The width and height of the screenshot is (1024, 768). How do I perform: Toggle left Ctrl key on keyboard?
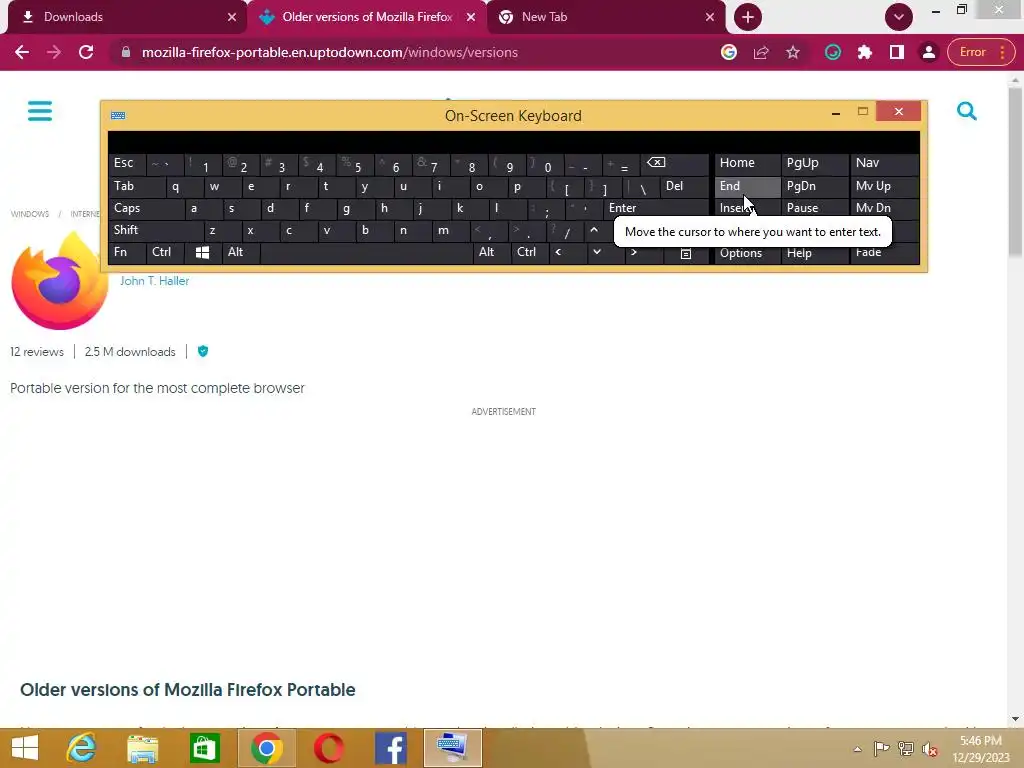(166, 252)
